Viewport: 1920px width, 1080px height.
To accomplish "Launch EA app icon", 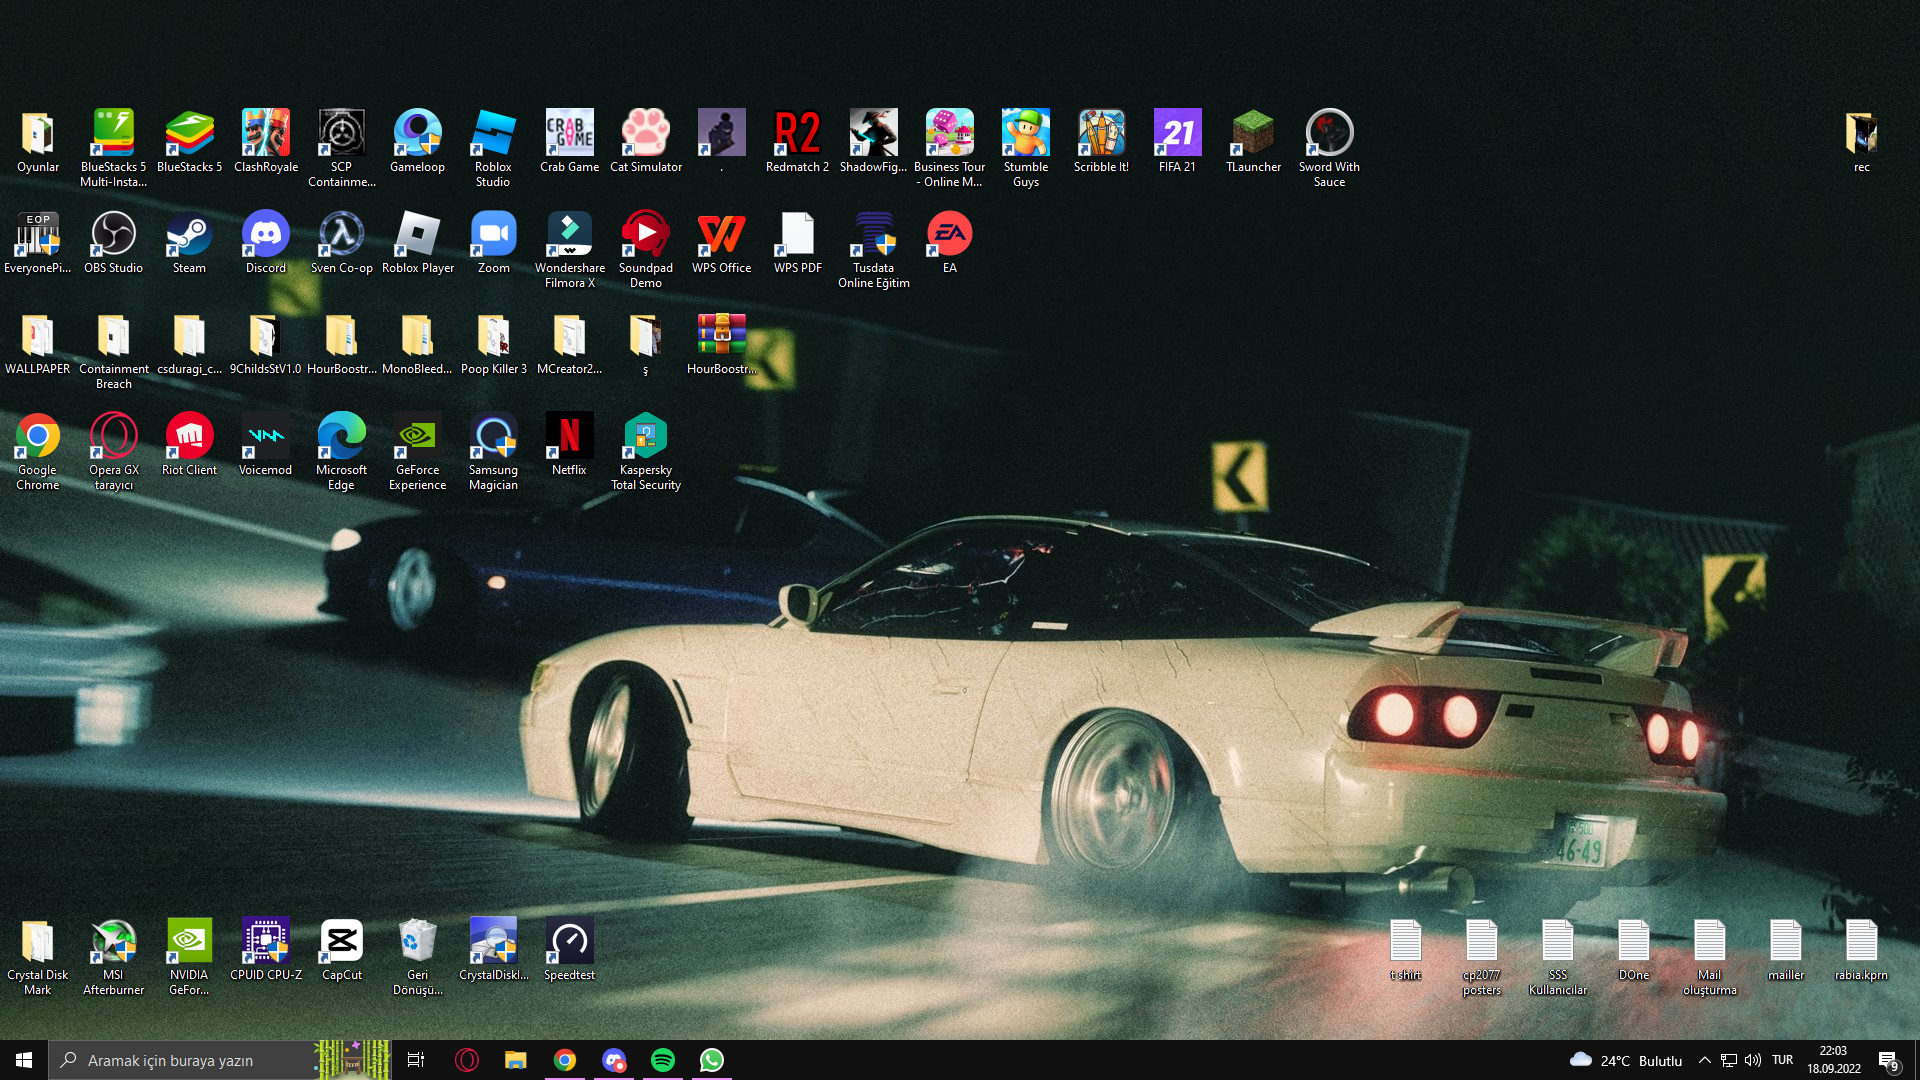I will 949,241.
